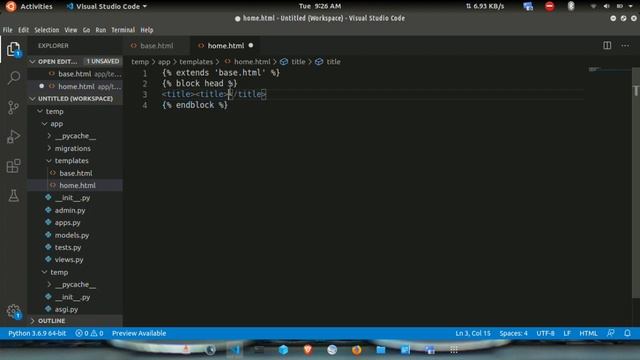Viewport: 640px width, 360px height.
Task: Click code line 4 endblock text
Action: pyautogui.click(x=195, y=105)
